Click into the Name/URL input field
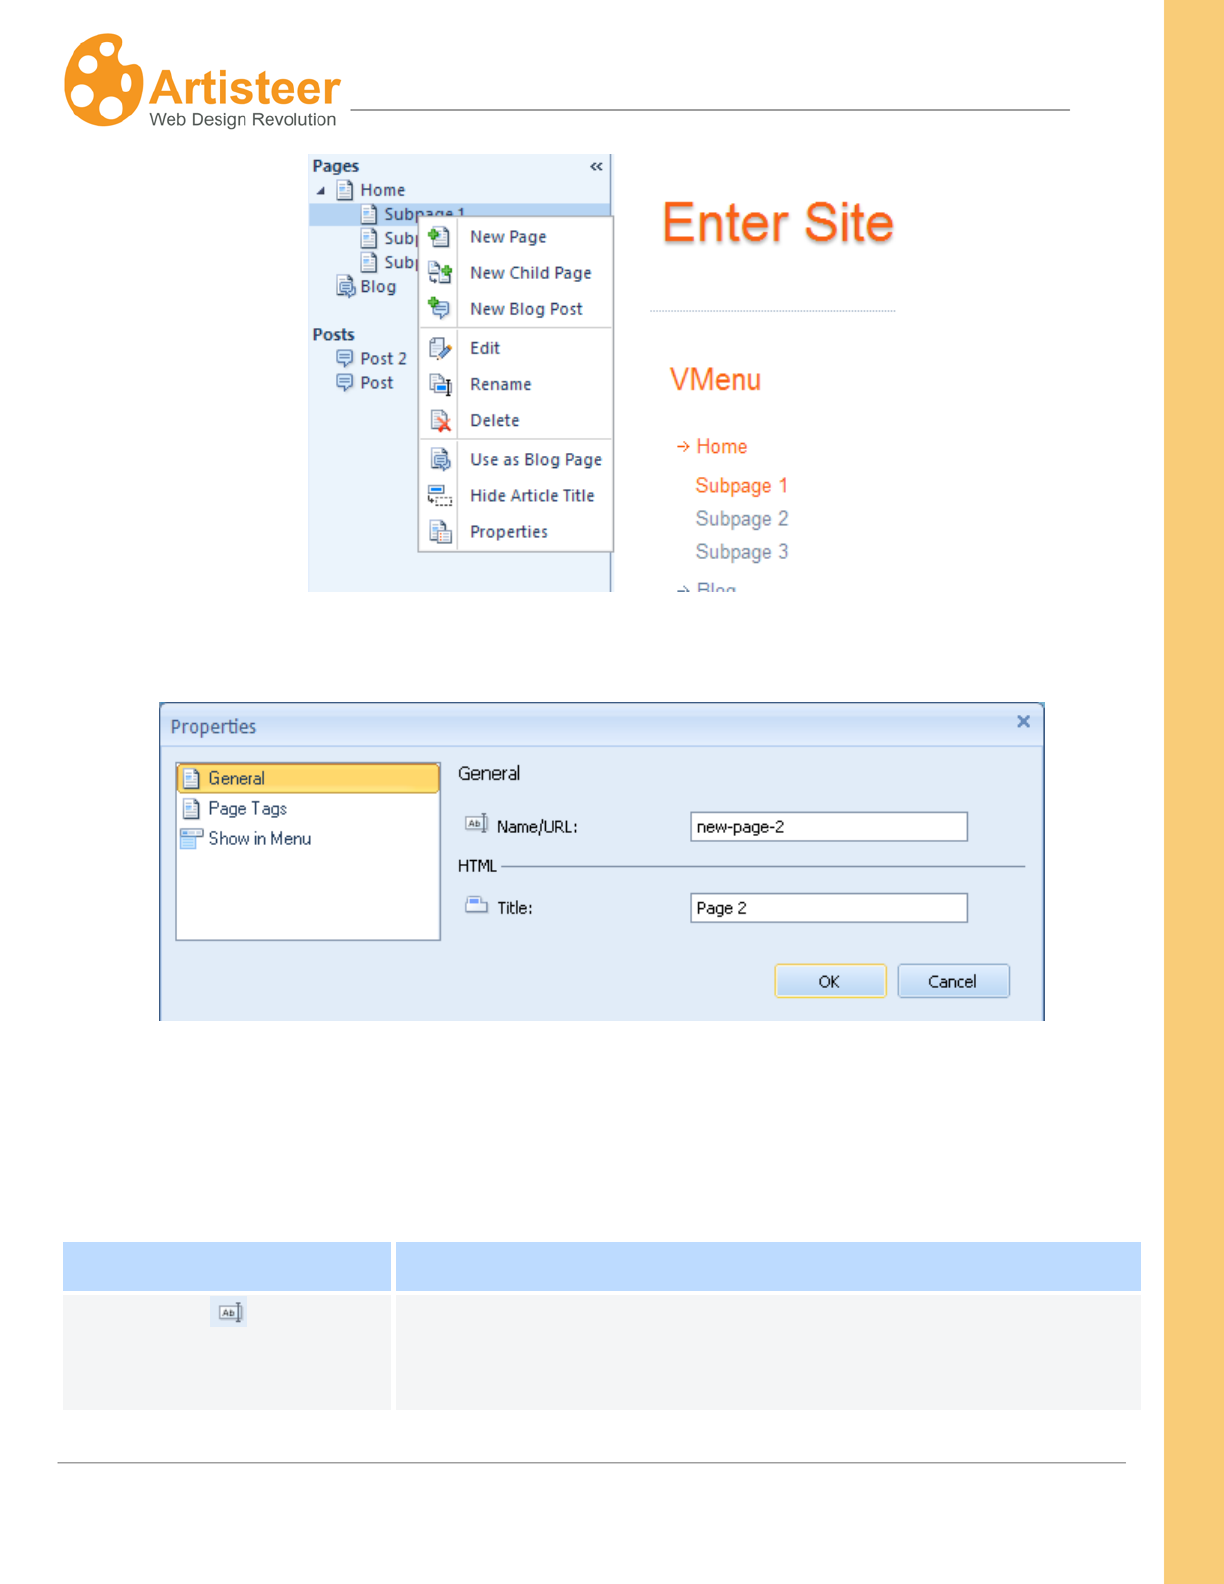 click(829, 826)
